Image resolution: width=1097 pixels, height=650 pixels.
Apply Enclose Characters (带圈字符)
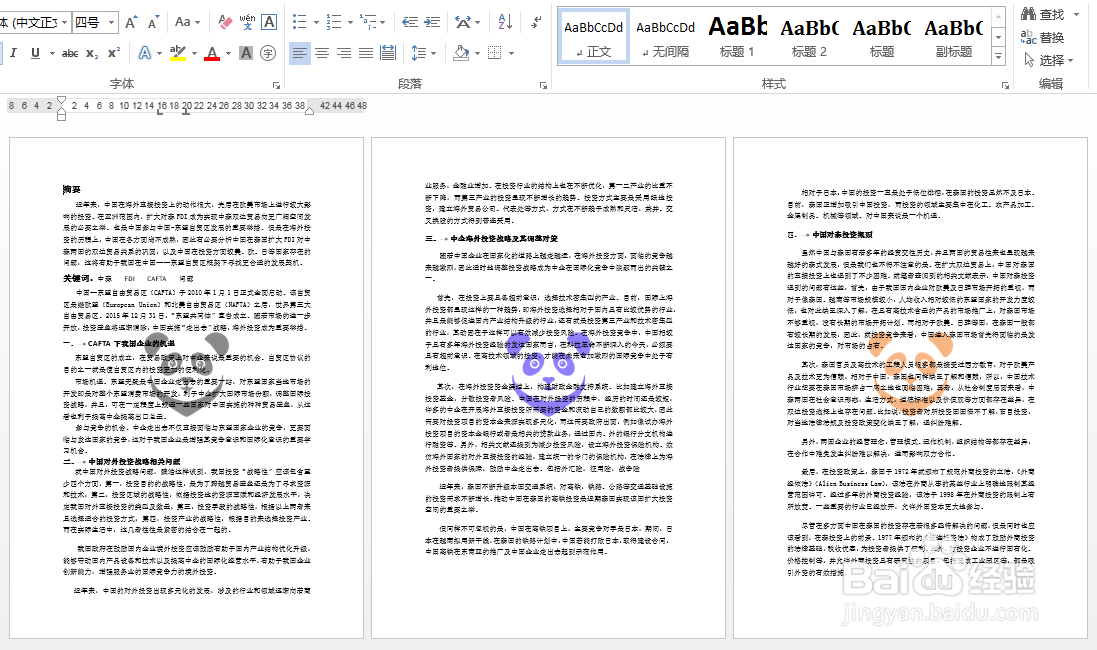(x=268, y=53)
